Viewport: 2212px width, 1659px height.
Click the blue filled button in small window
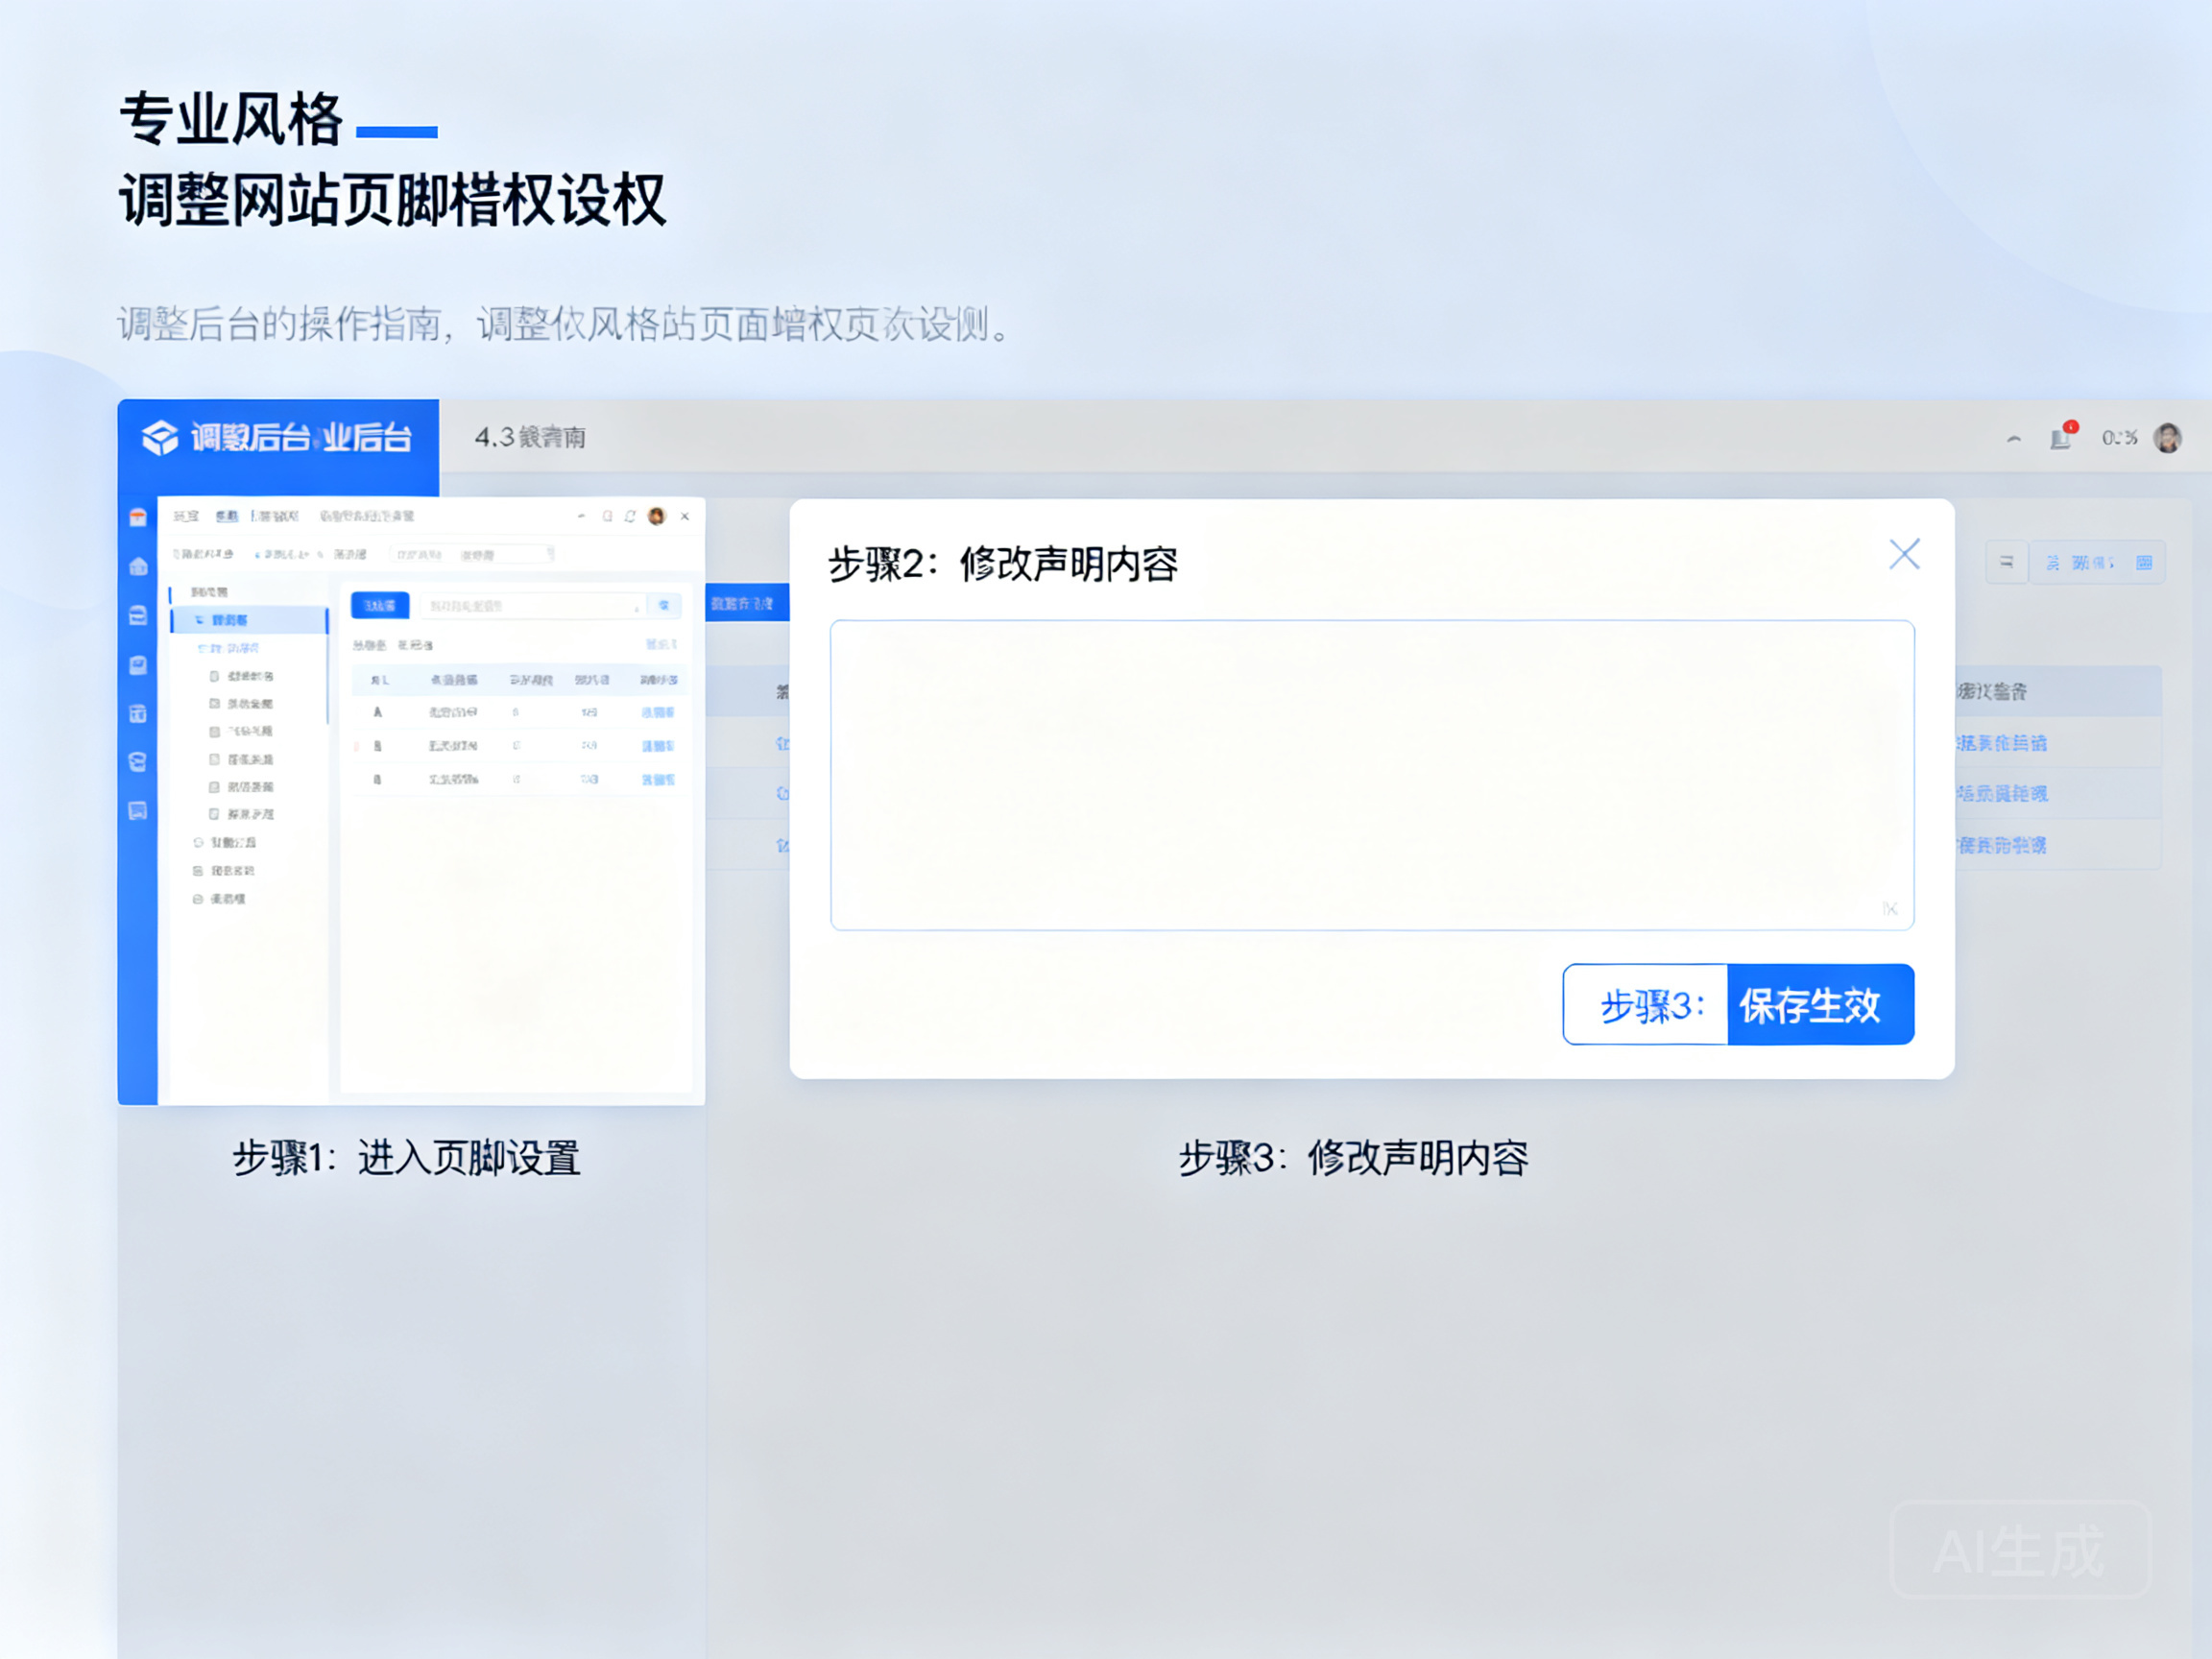click(x=380, y=605)
